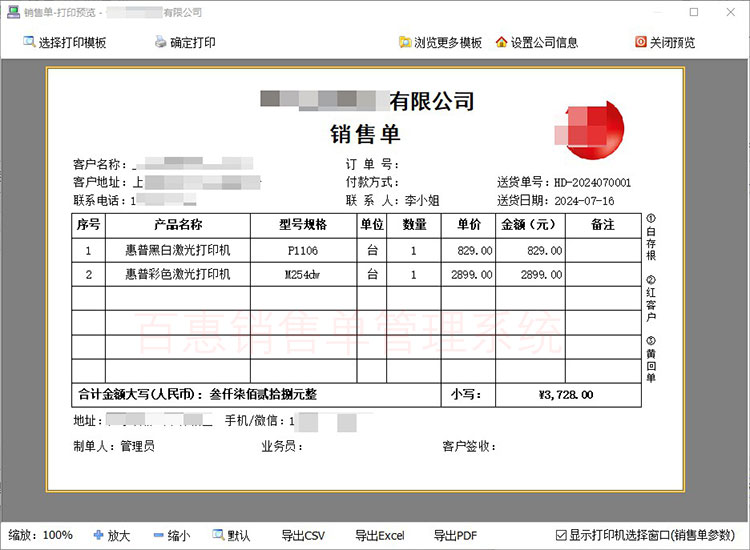The image size is (750, 550).
Task: Click product 惠普黑白激光打印机
Action: pos(178,250)
